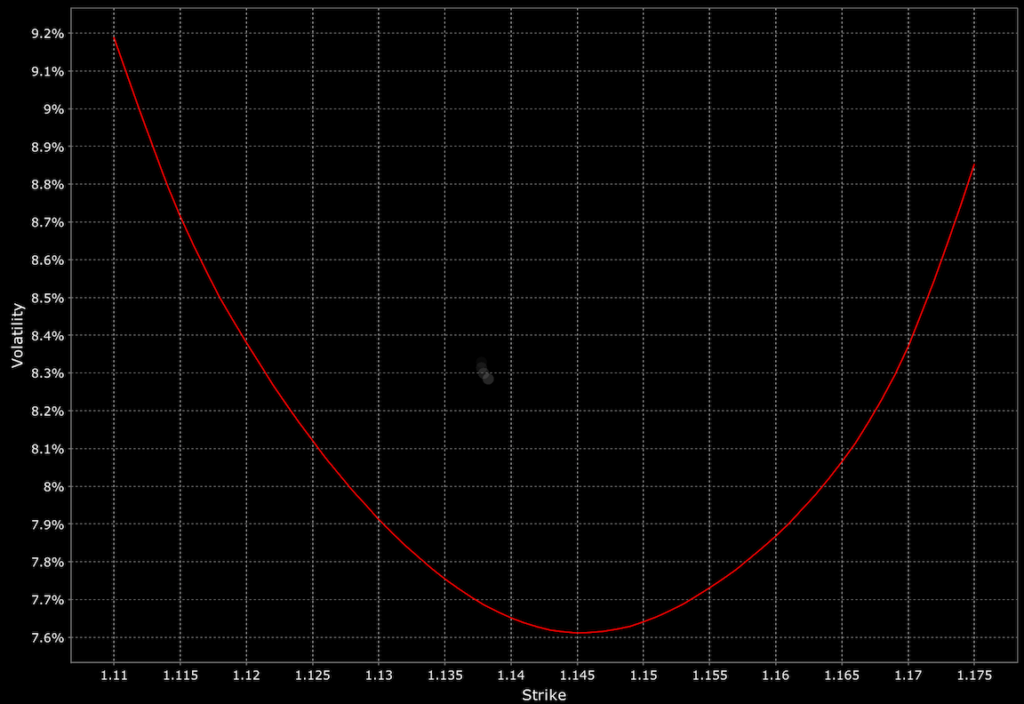Viewport: 1024px width, 704px height.
Task: Click the dotted gridline at strike 1.13
Action: (x=379, y=300)
